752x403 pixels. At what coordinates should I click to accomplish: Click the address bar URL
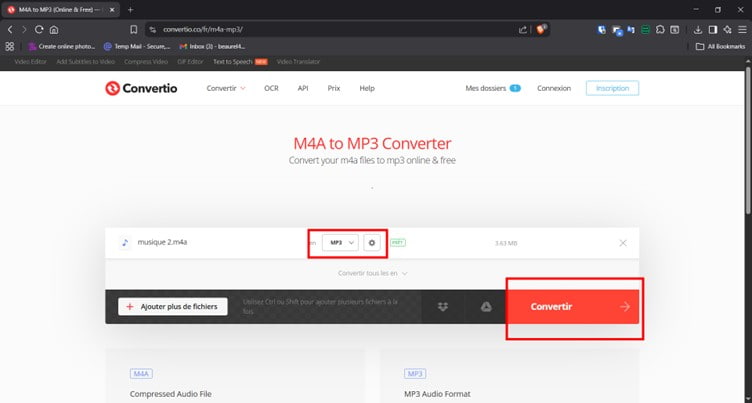[203, 29]
